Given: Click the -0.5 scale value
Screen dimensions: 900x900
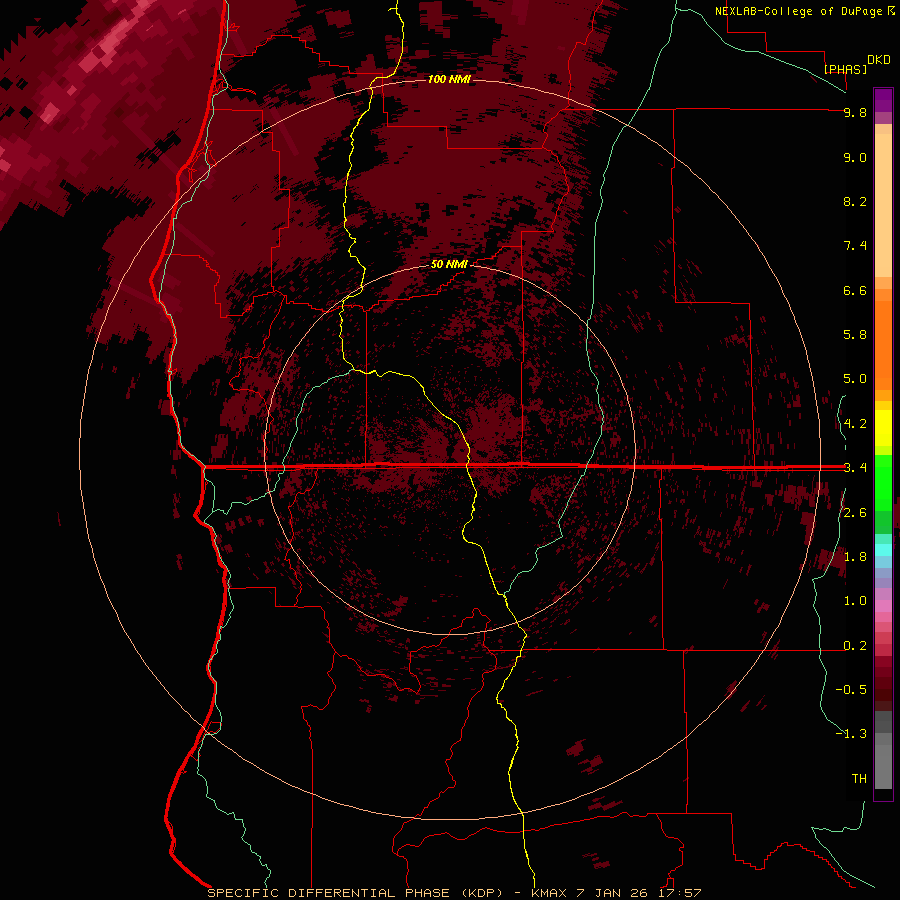Looking at the screenshot, I should pyautogui.click(x=851, y=690).
